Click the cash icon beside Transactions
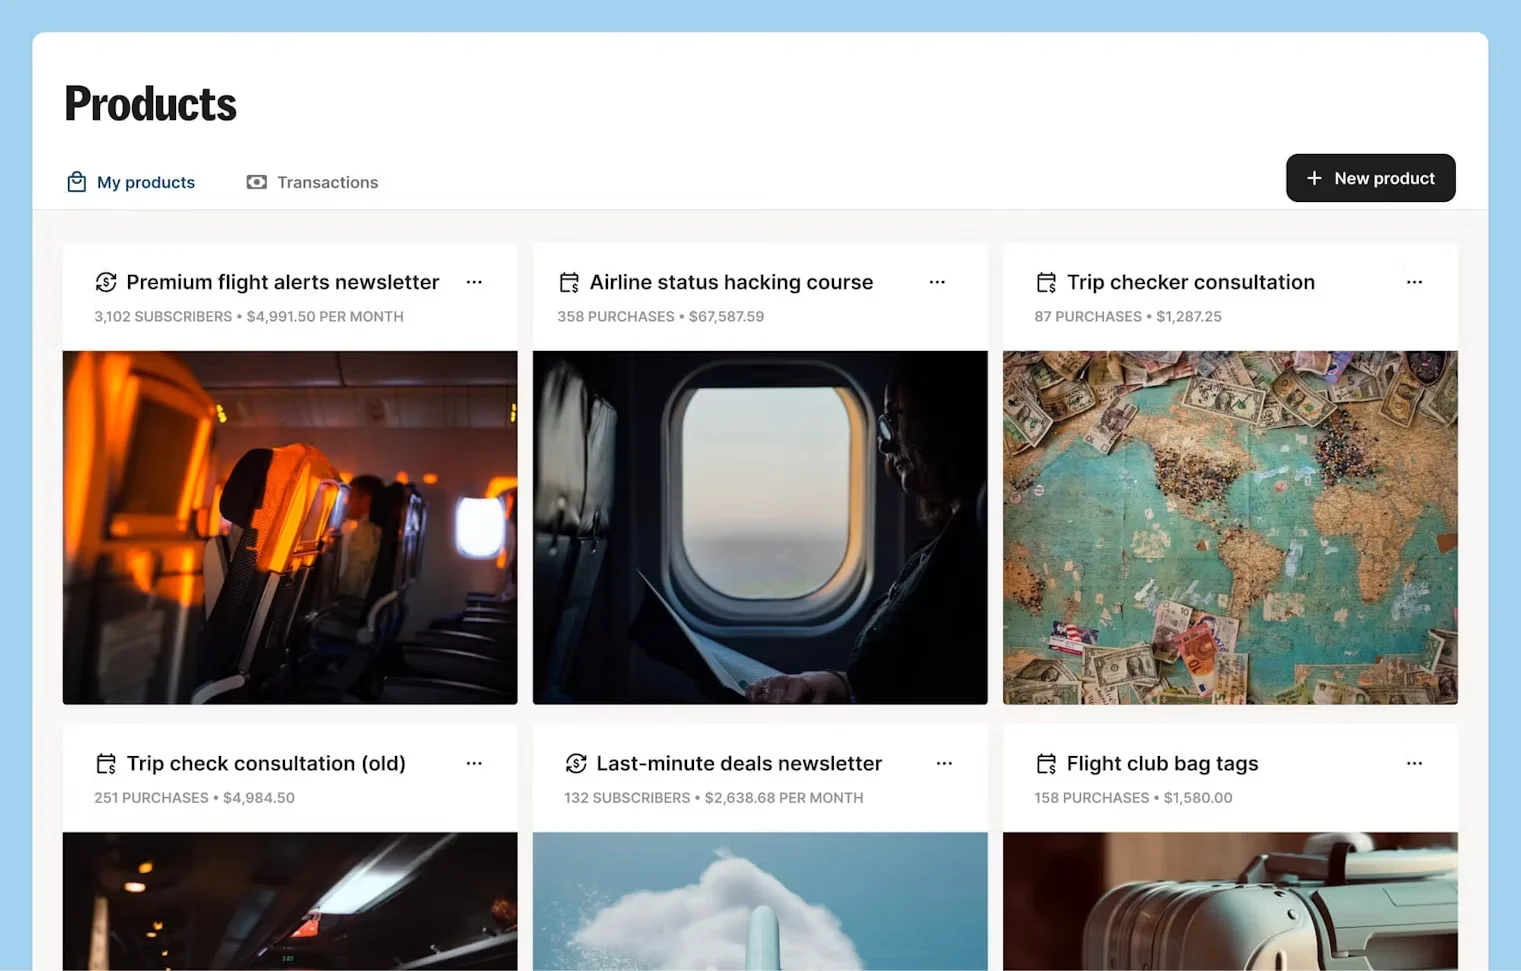Screen dimensions: 1521x971 257,182
